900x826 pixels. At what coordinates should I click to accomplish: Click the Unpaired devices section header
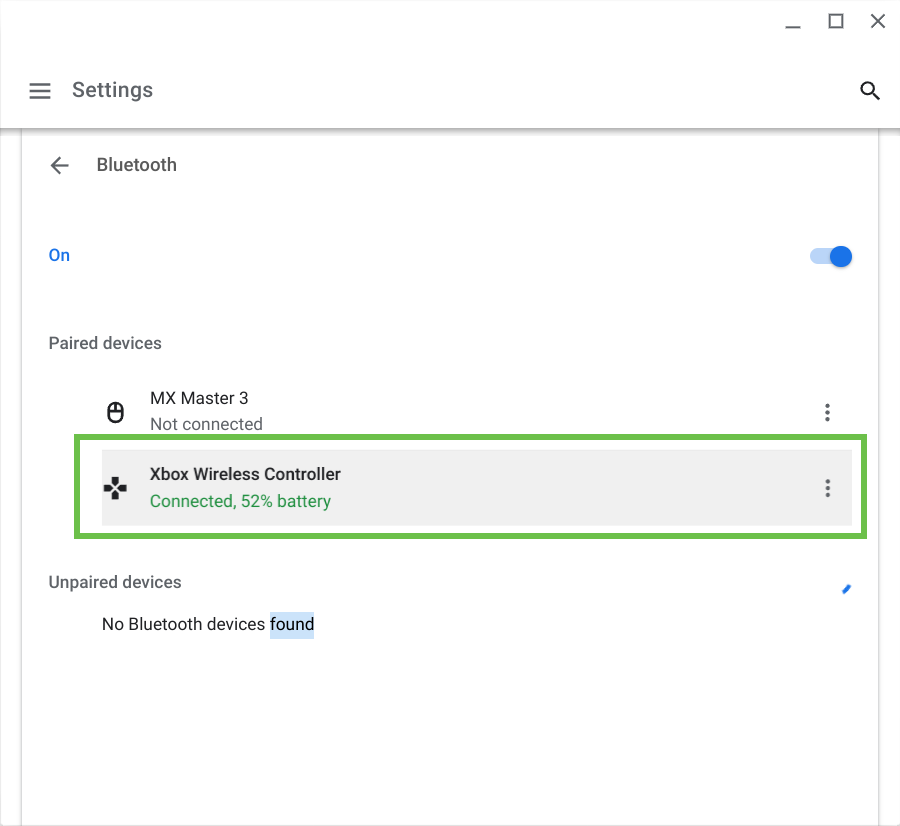[x=115, y=582]
